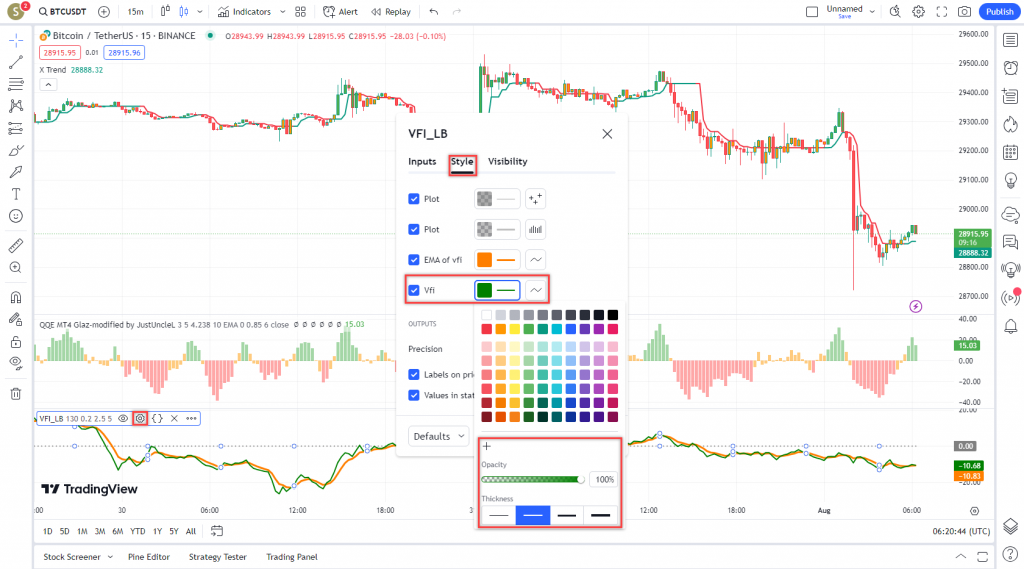Viewport: 1024px width, 569px height.
Task: Toggle VFI_LB visibility eye icon
Action: tap(123, 418)
